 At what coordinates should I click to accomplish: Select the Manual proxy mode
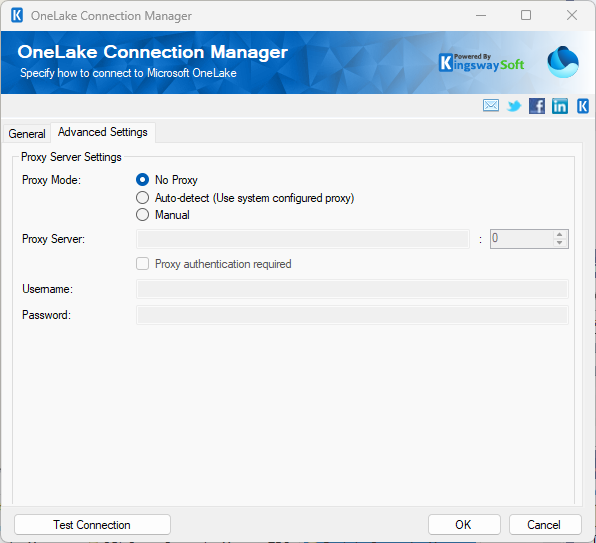pyautogui.click(x=143, y=215)
